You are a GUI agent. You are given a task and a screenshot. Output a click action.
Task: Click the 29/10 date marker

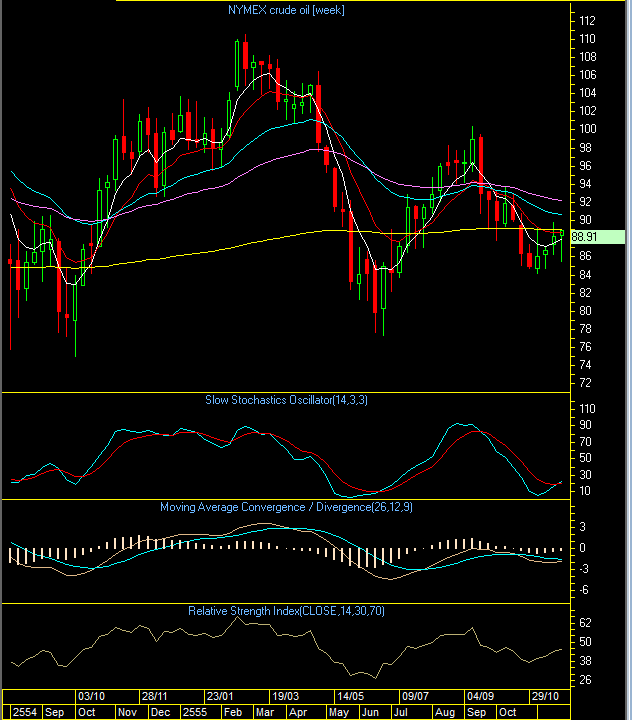coord(546,696)
